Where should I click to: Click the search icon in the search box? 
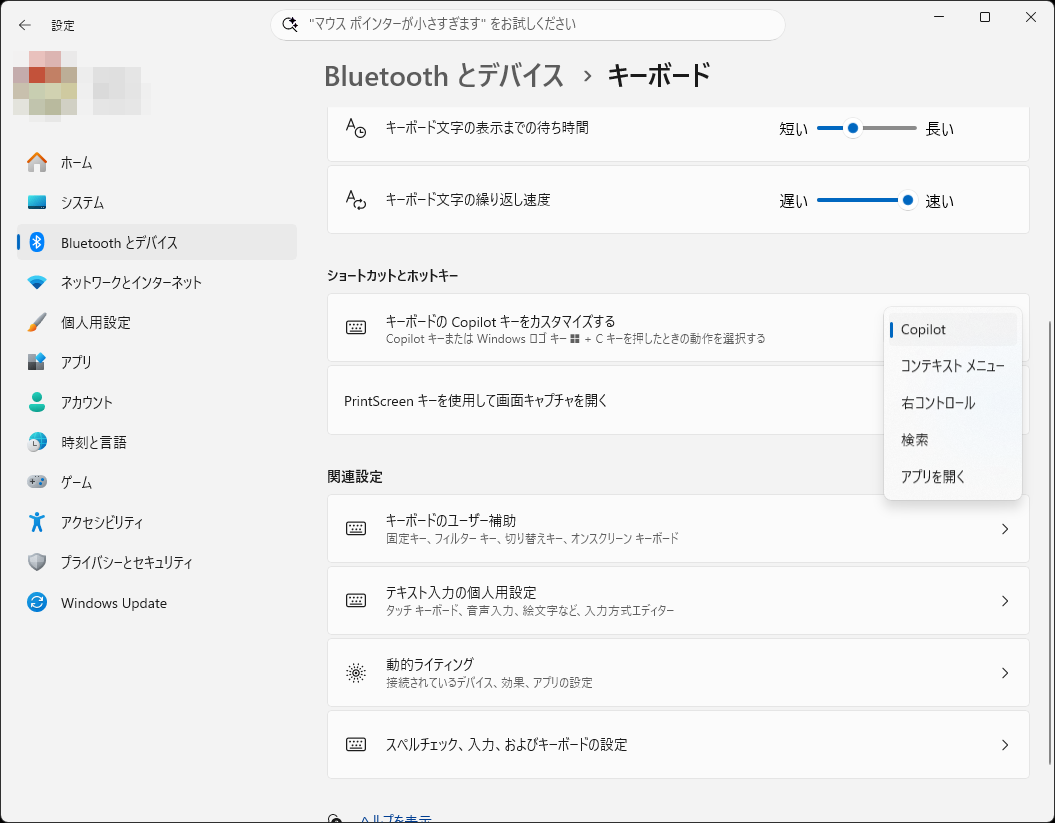(x=290, y=25)
